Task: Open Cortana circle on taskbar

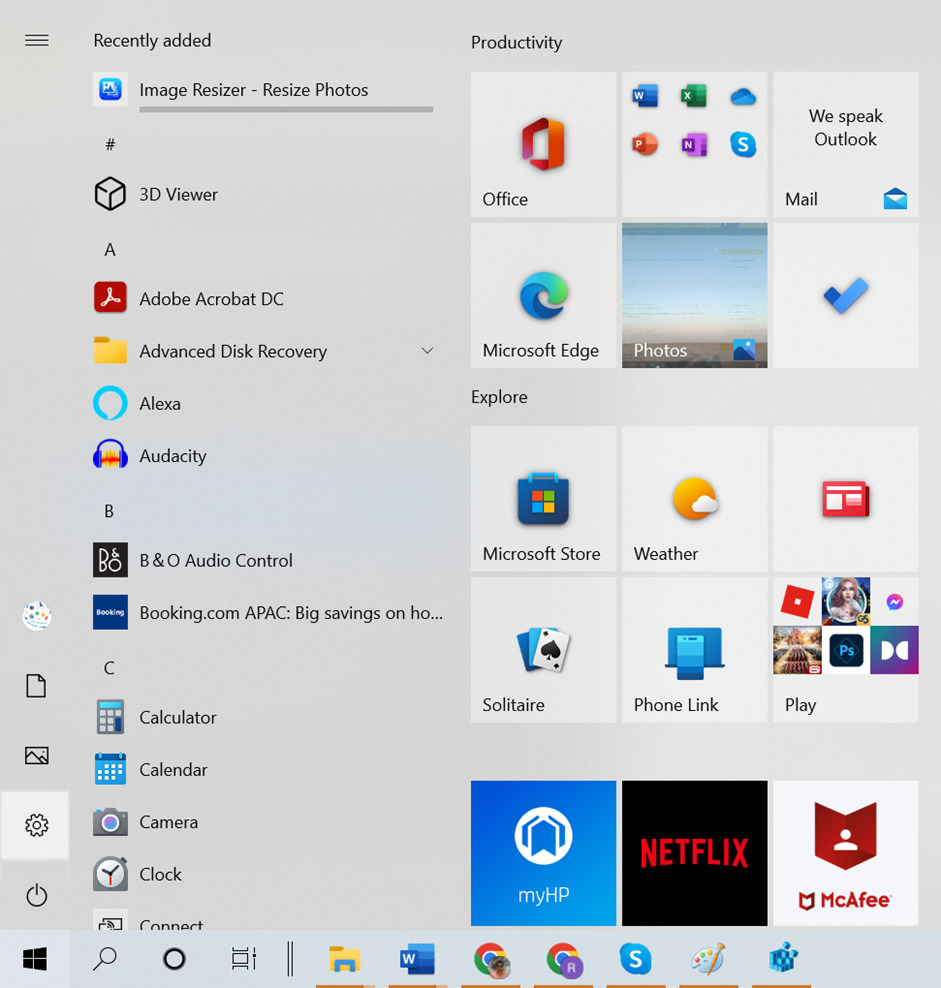Action: click(174, 959)
